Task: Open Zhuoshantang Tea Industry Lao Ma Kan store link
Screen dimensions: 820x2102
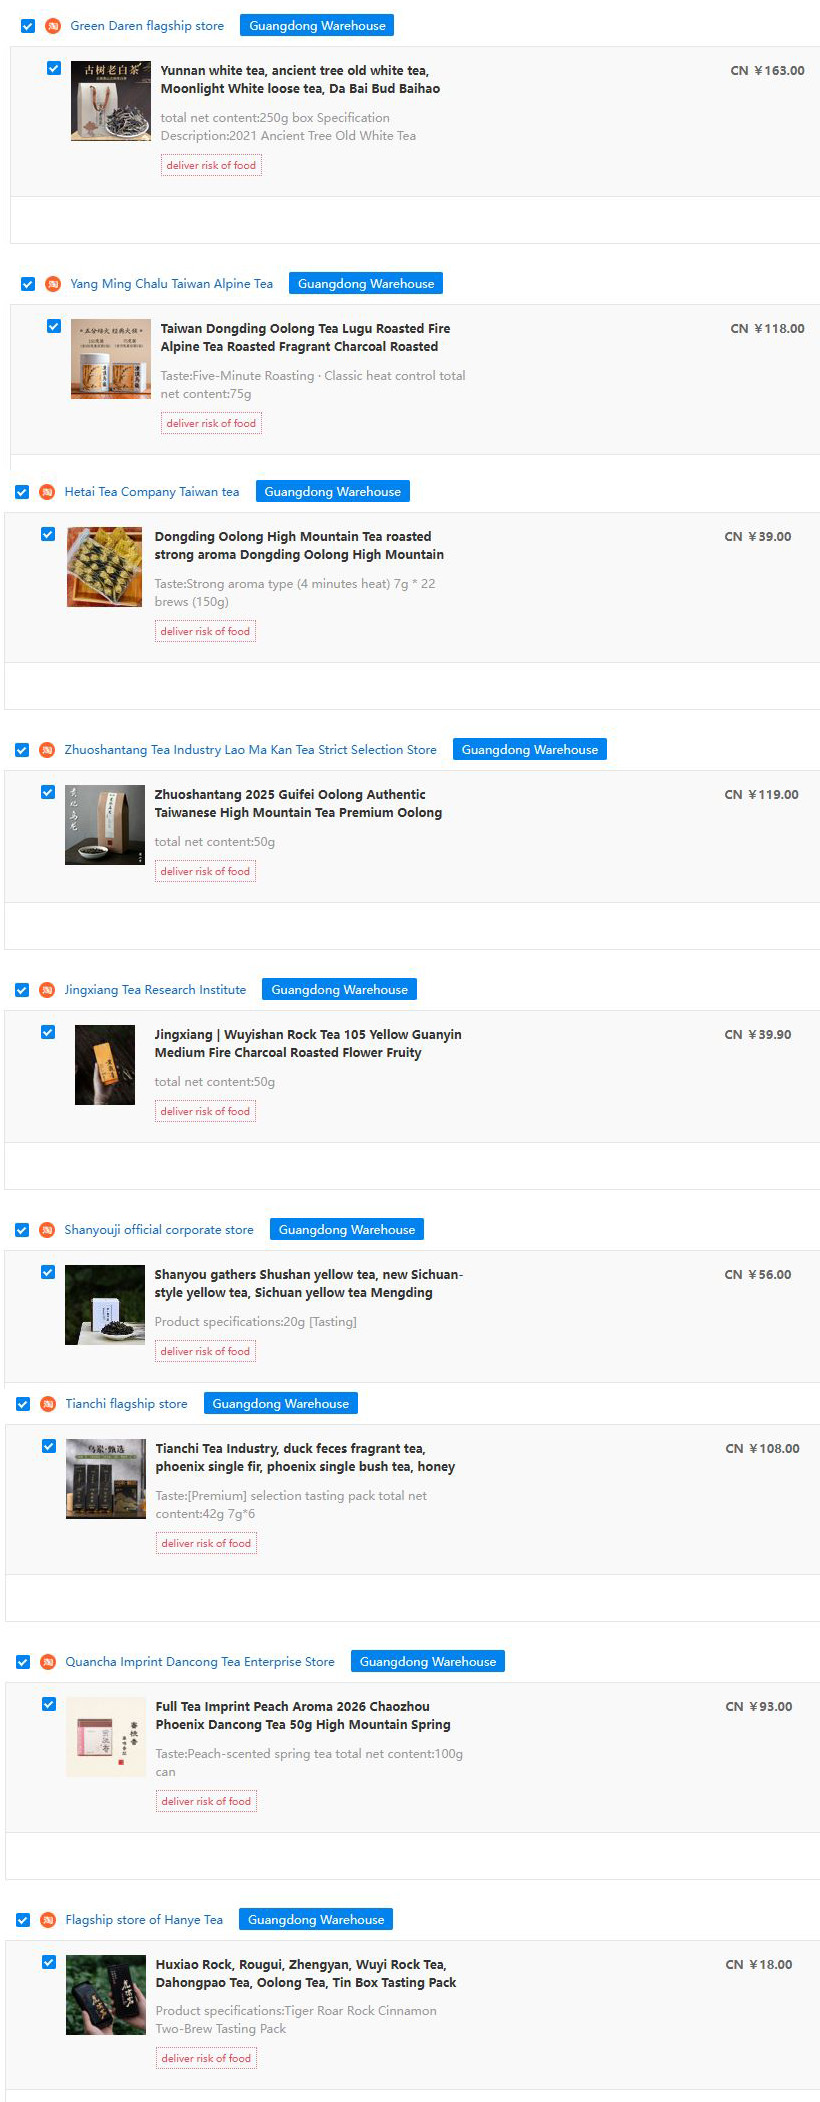Action: tap(250, 750)
